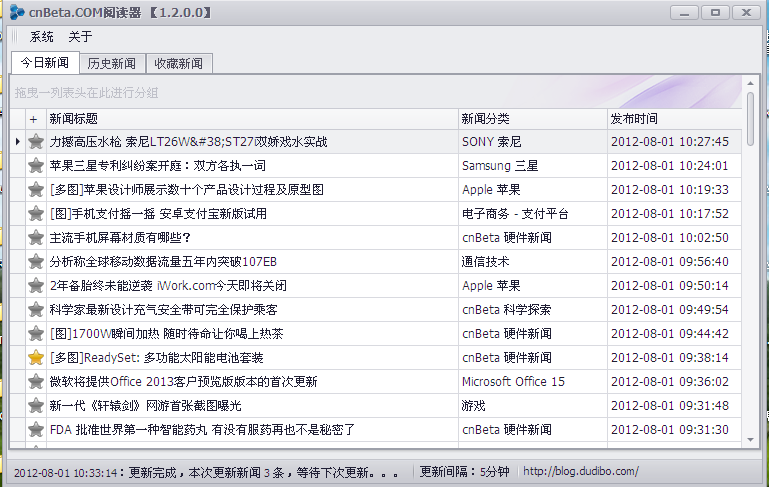Switch to the 历史新闻 tab
The height and width of the screenshot is (487, 769).
point(112,64)
